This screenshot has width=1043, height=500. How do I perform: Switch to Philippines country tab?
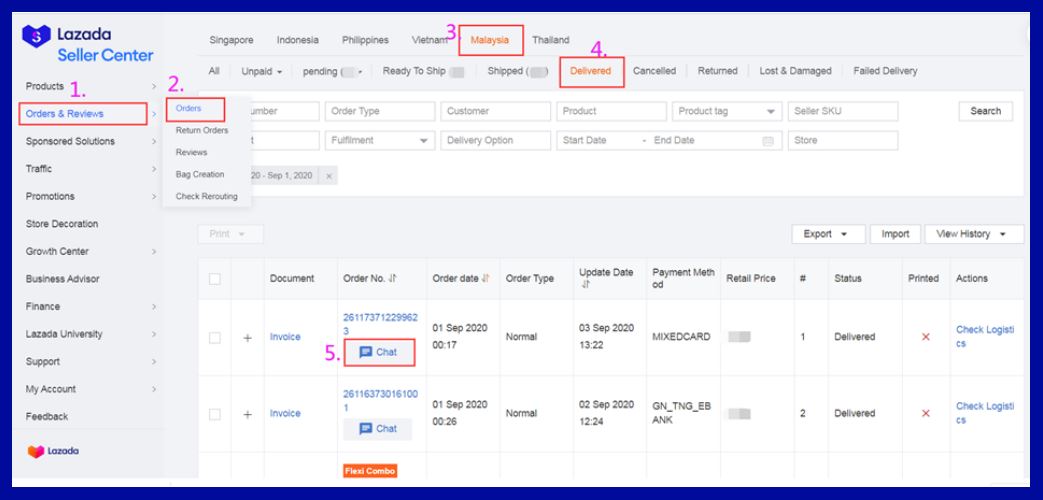coord(365,40)
